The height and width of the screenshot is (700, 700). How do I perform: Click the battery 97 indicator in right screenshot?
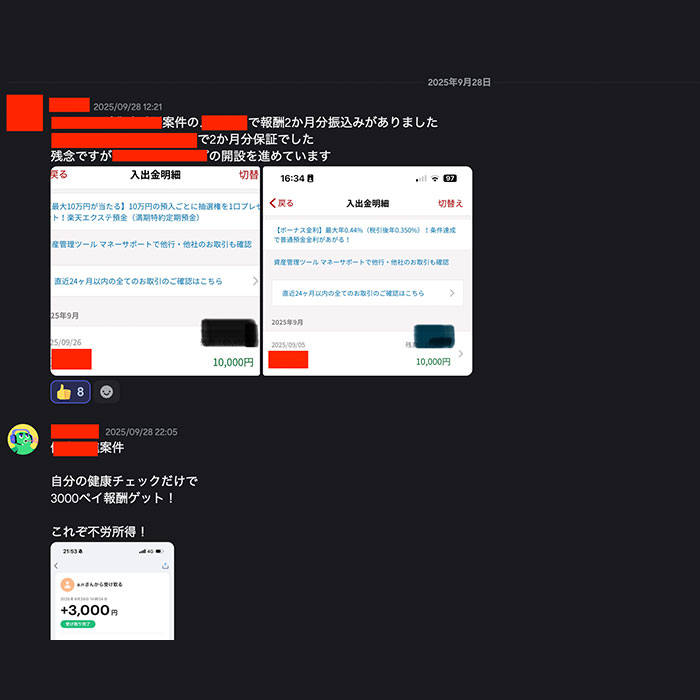tap(450, 179)
